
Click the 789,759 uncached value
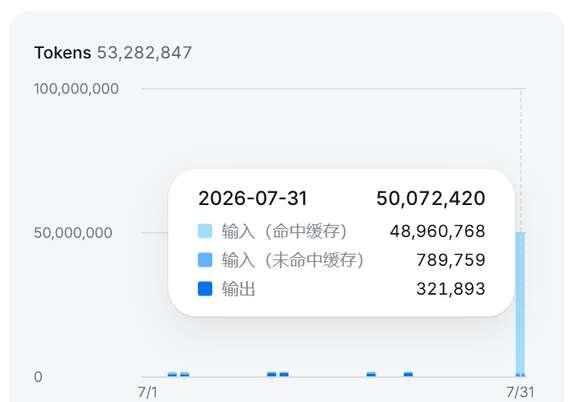click(x=451, y=260)
